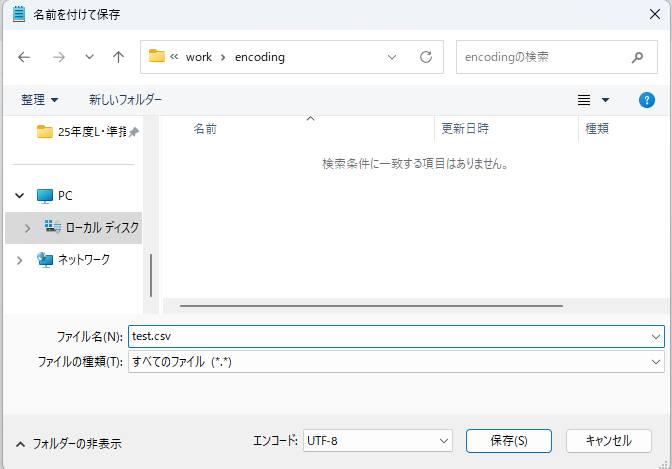Click the 保存(S) button
This screenshot has width=672, height=469.
(x=509, y=441)
